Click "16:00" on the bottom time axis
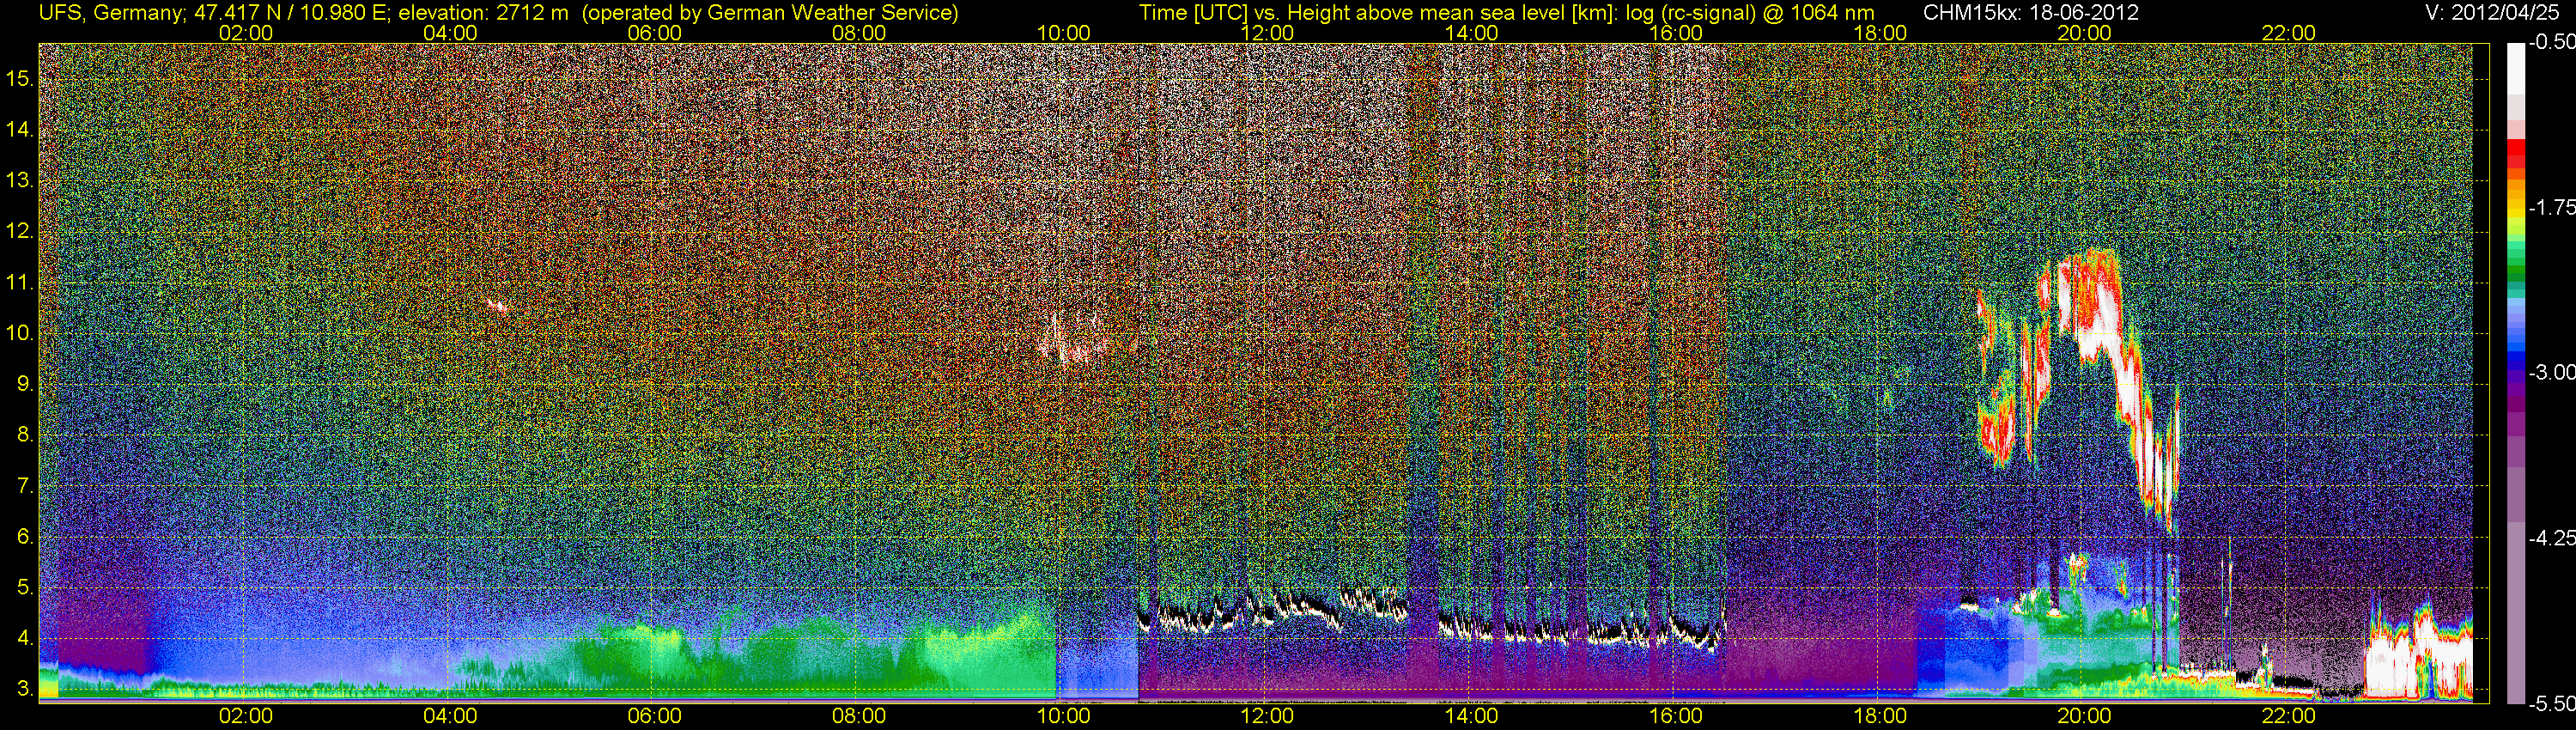 1676,716
